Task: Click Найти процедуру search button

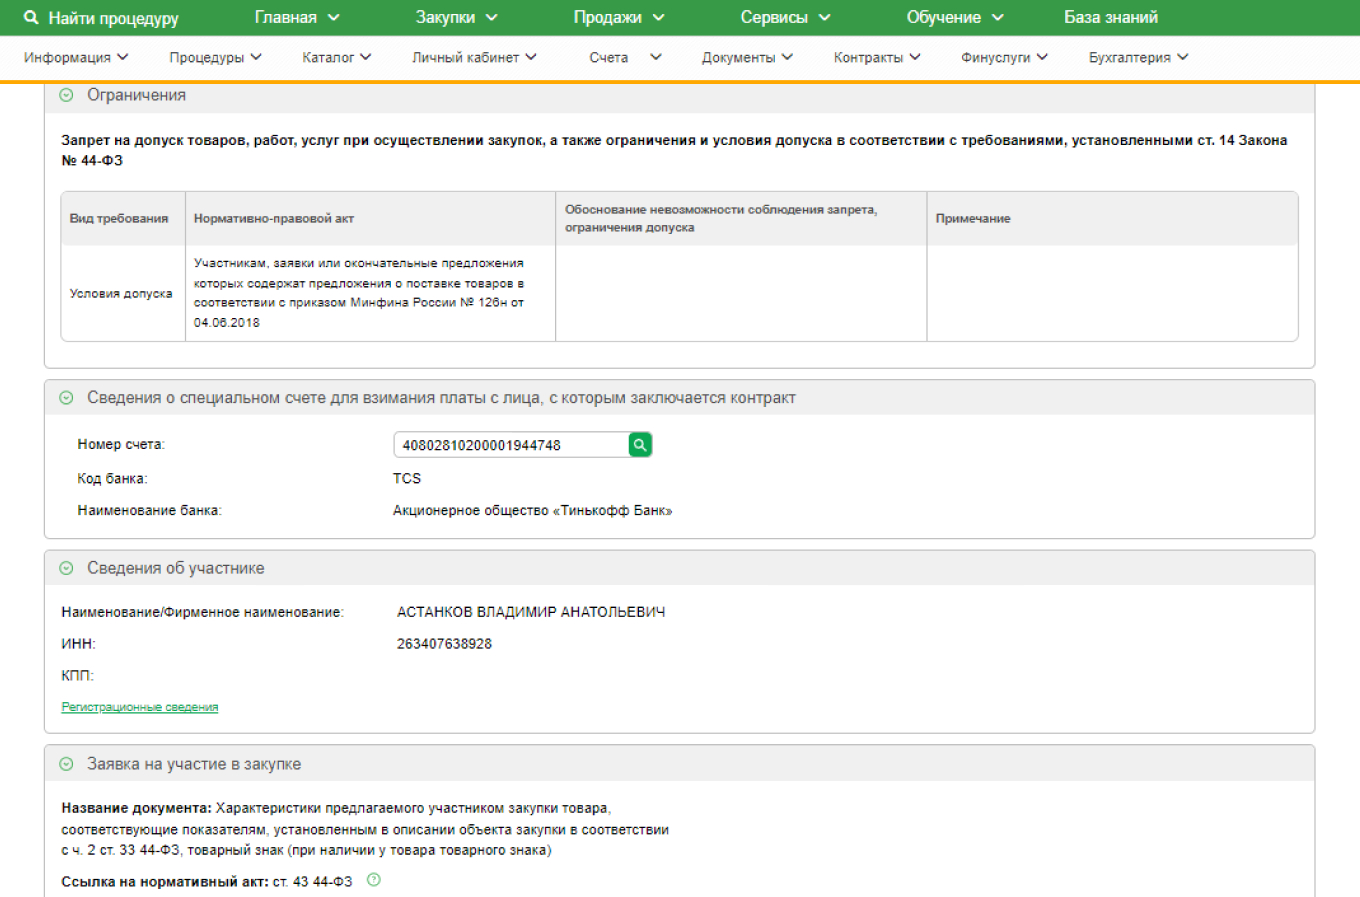Action: coord(113,18)
